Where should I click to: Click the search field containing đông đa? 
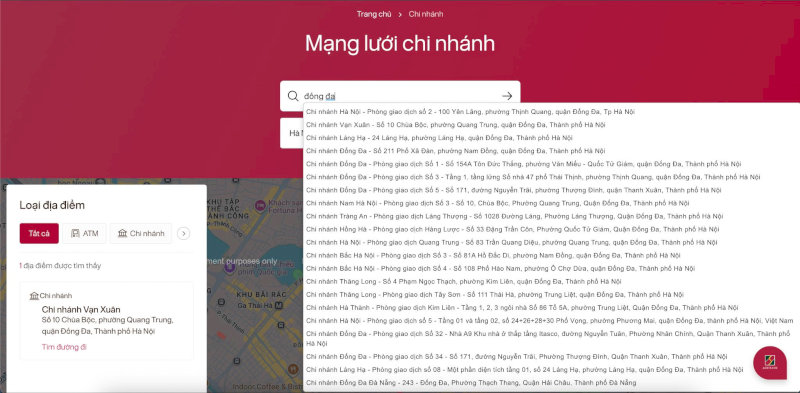[400, 96]
